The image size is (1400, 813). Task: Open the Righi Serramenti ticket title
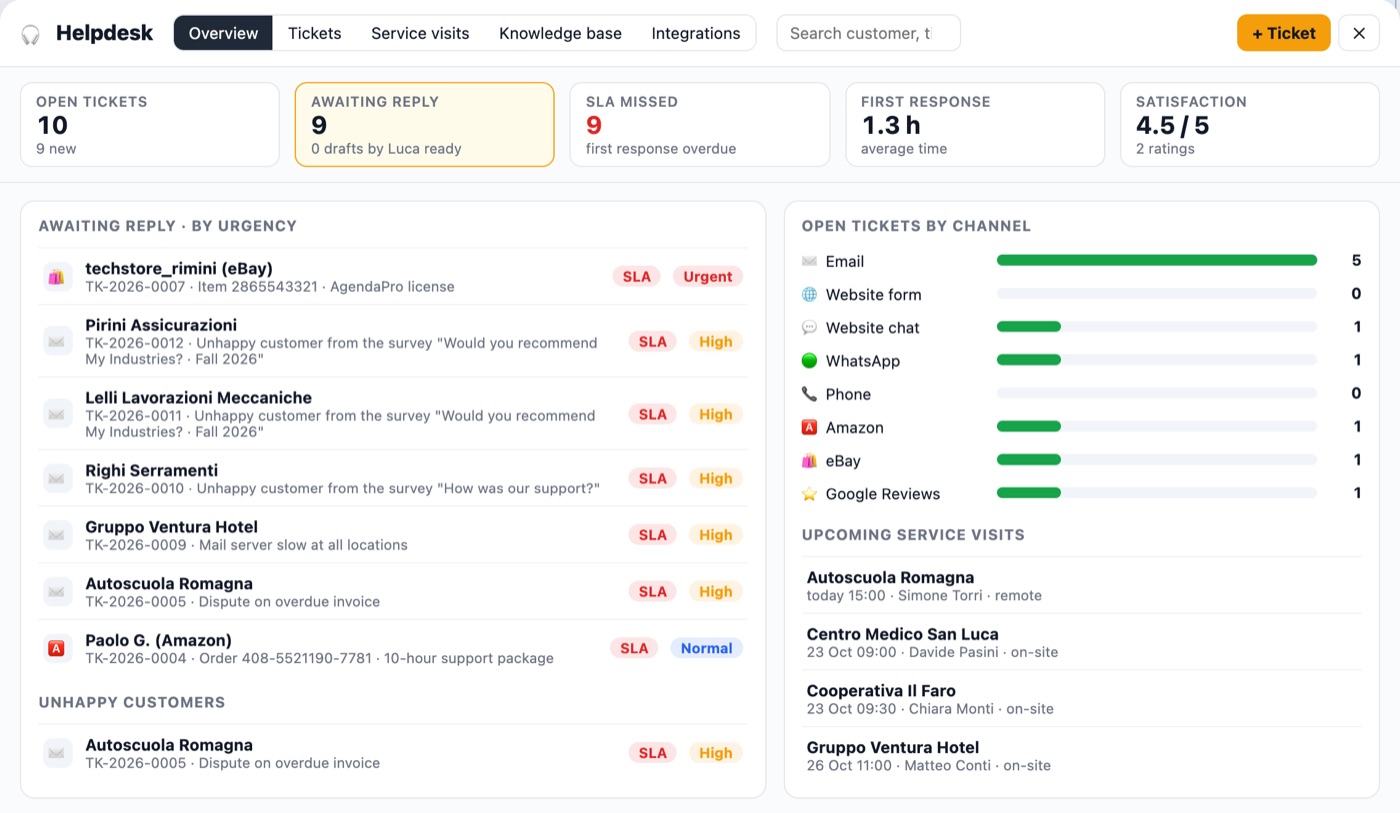(x=151, y=470)
